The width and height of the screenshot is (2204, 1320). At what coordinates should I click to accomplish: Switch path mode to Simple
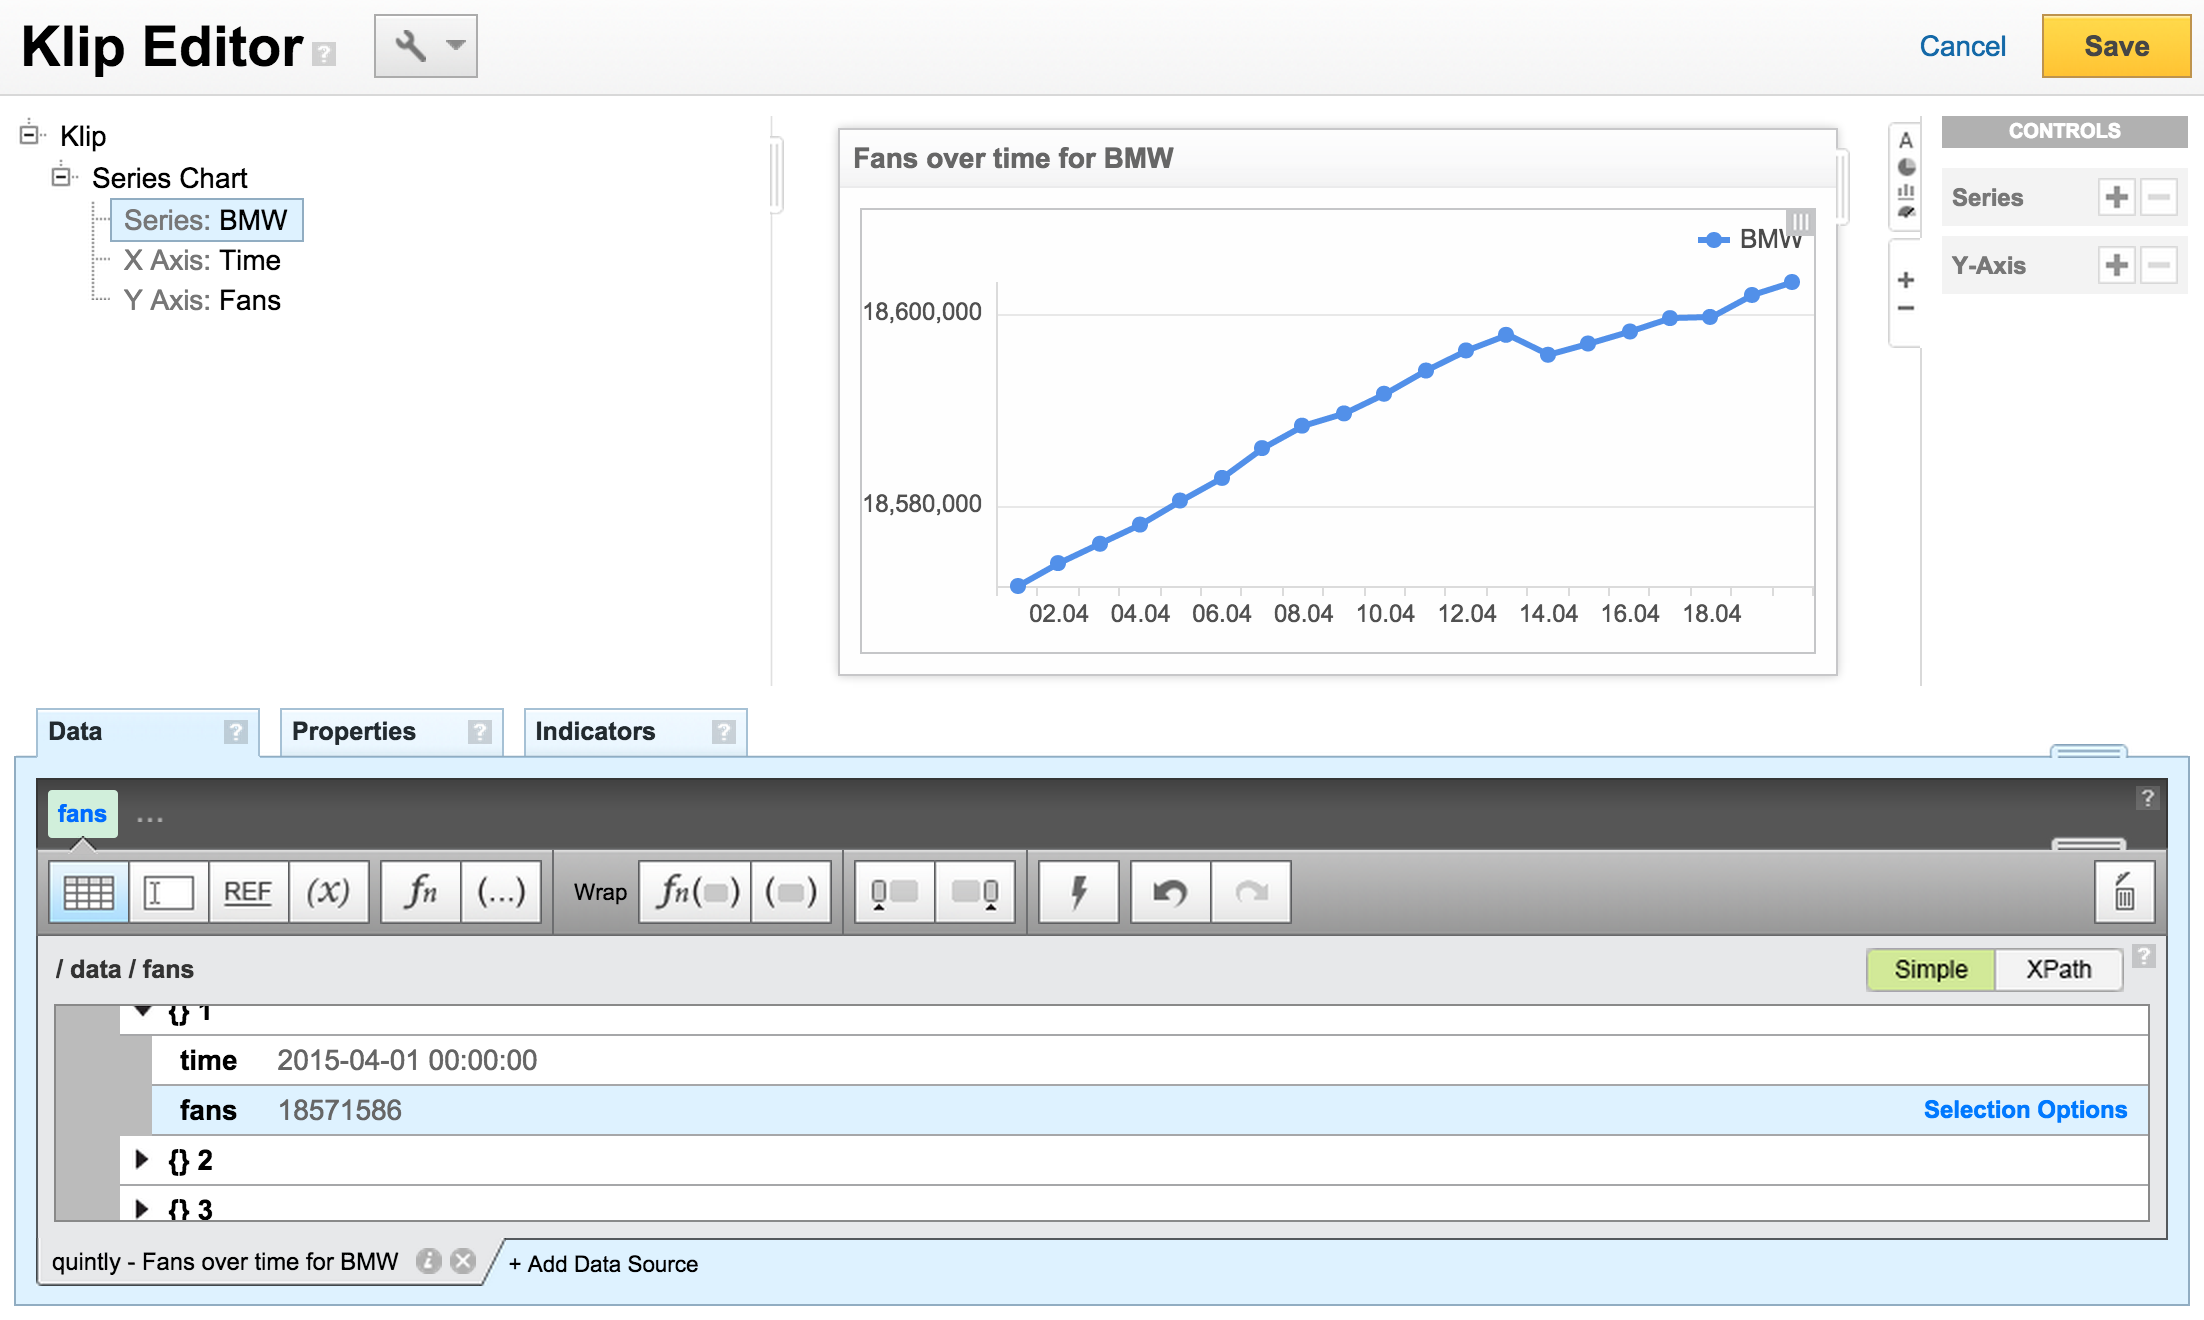click(x=1930, y=969)
